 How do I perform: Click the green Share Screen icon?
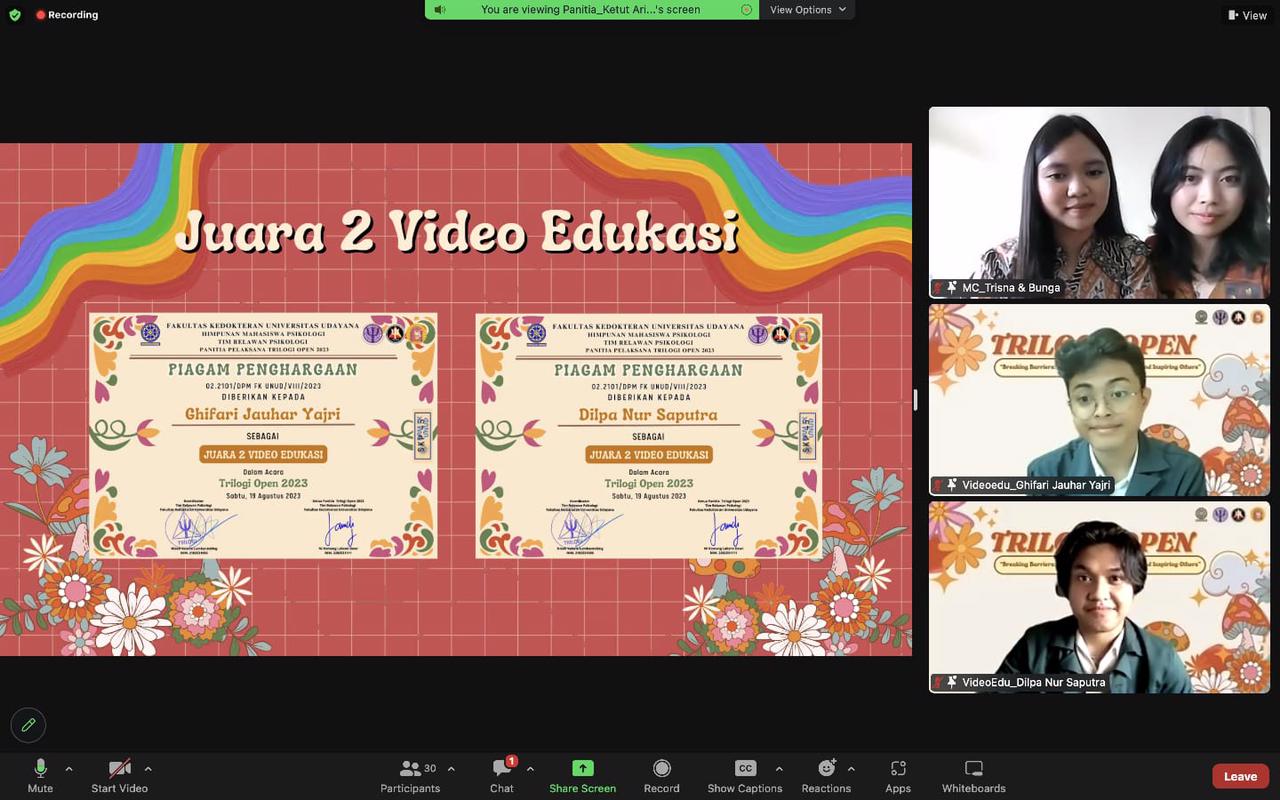click(x=583, y=768)
